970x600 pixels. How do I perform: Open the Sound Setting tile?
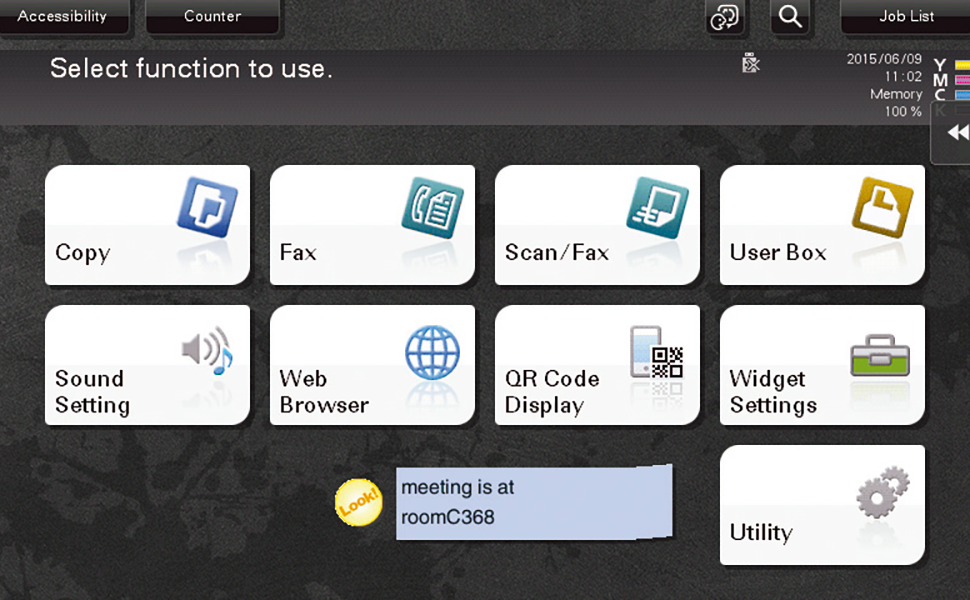pos(147,365)
